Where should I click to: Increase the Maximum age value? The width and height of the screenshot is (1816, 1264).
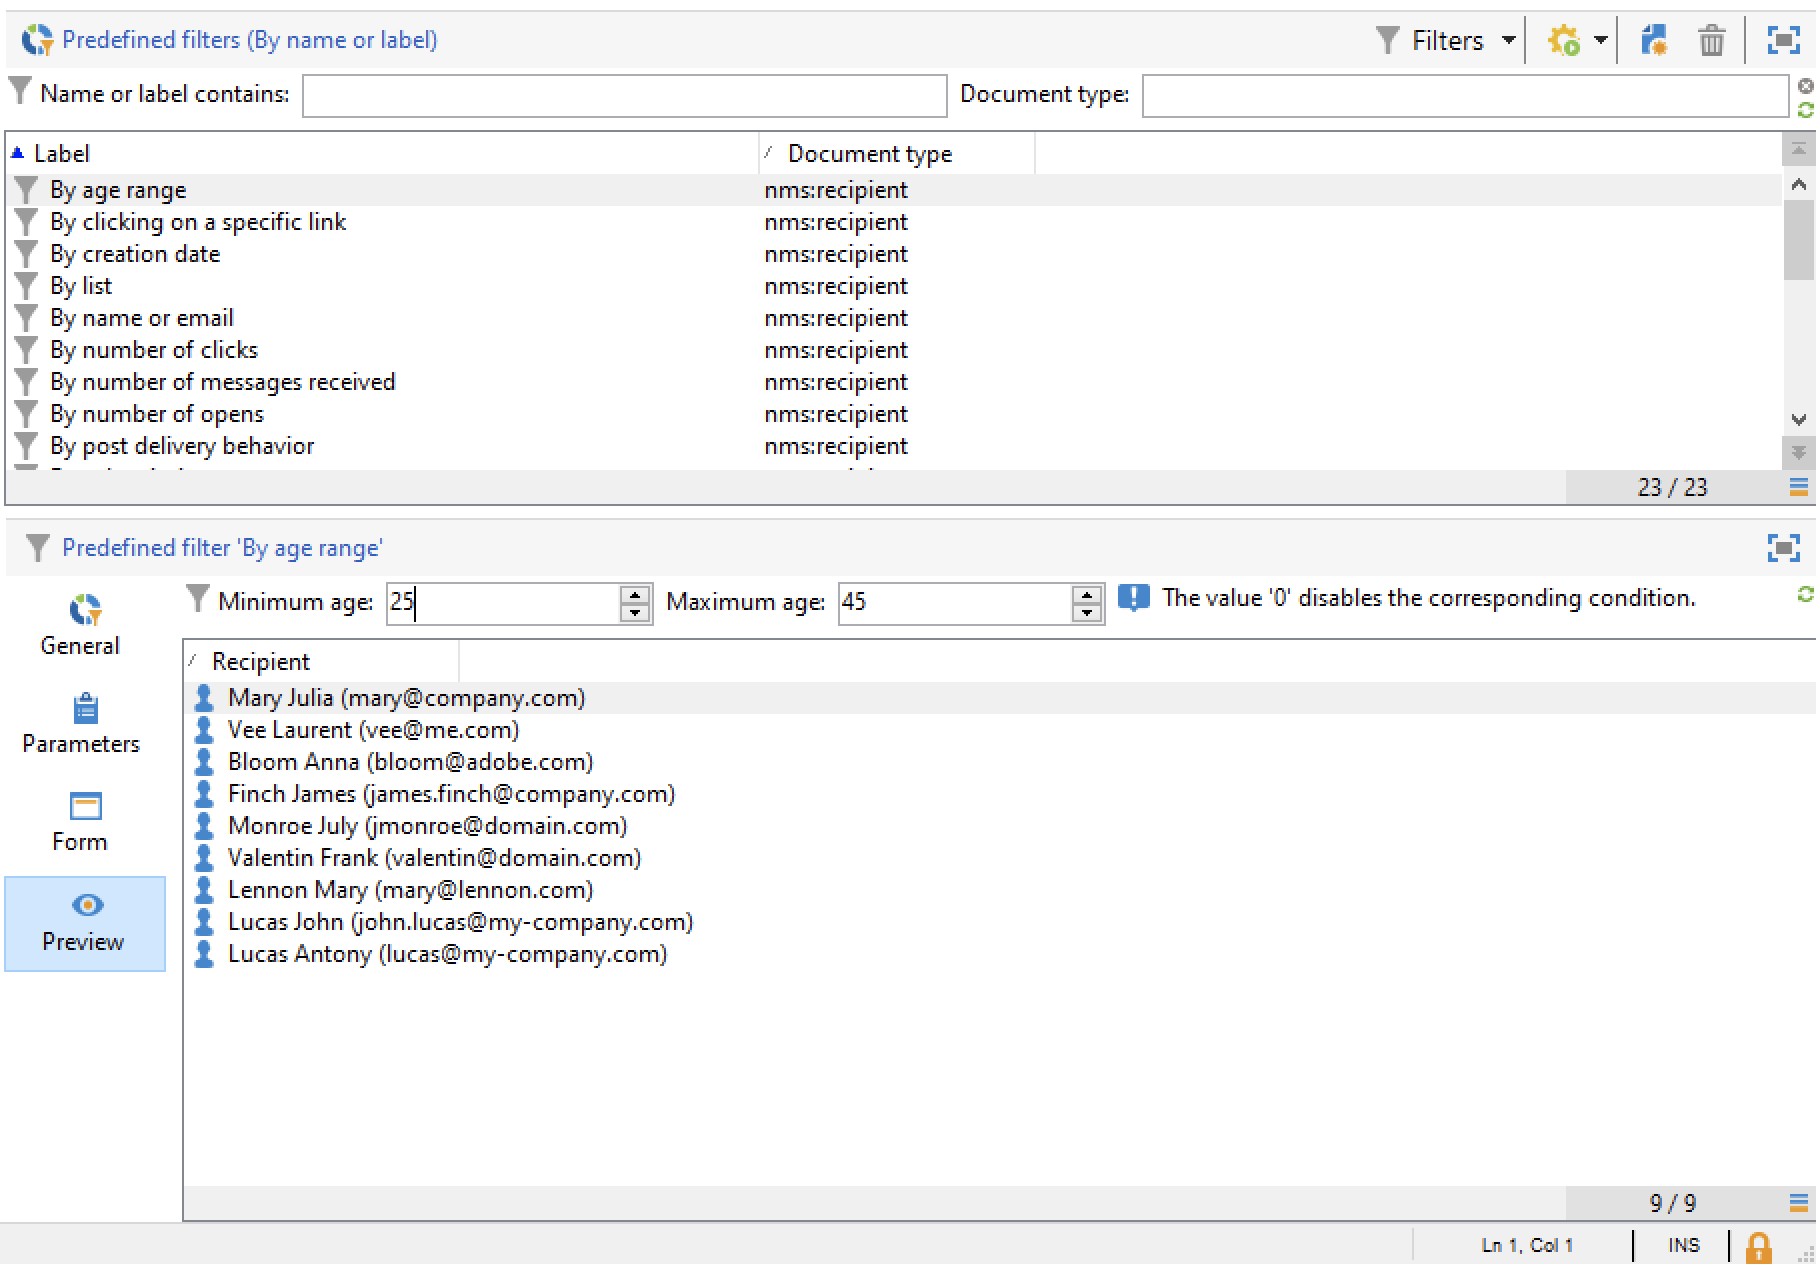coord(1087,593)
